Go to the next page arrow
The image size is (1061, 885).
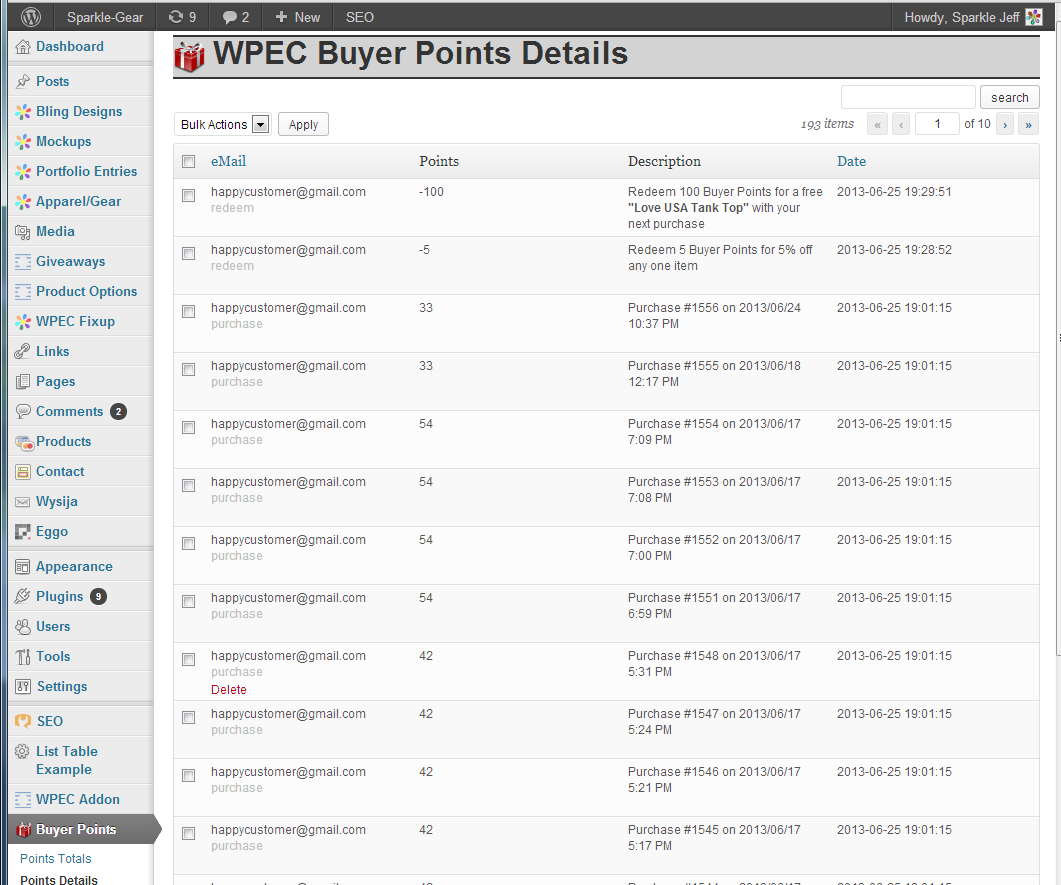(1004, 125)
